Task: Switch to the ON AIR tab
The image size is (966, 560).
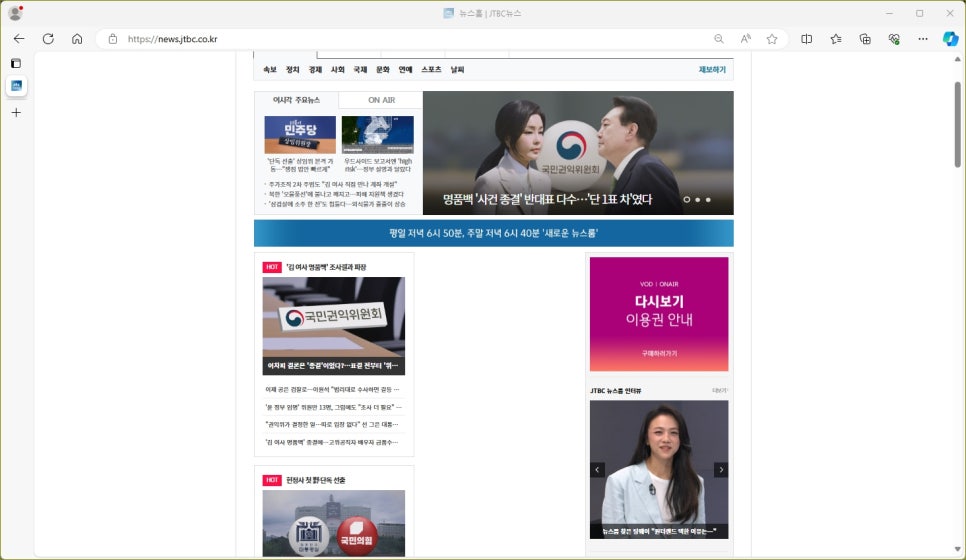Action: click(x=381, y=100)
